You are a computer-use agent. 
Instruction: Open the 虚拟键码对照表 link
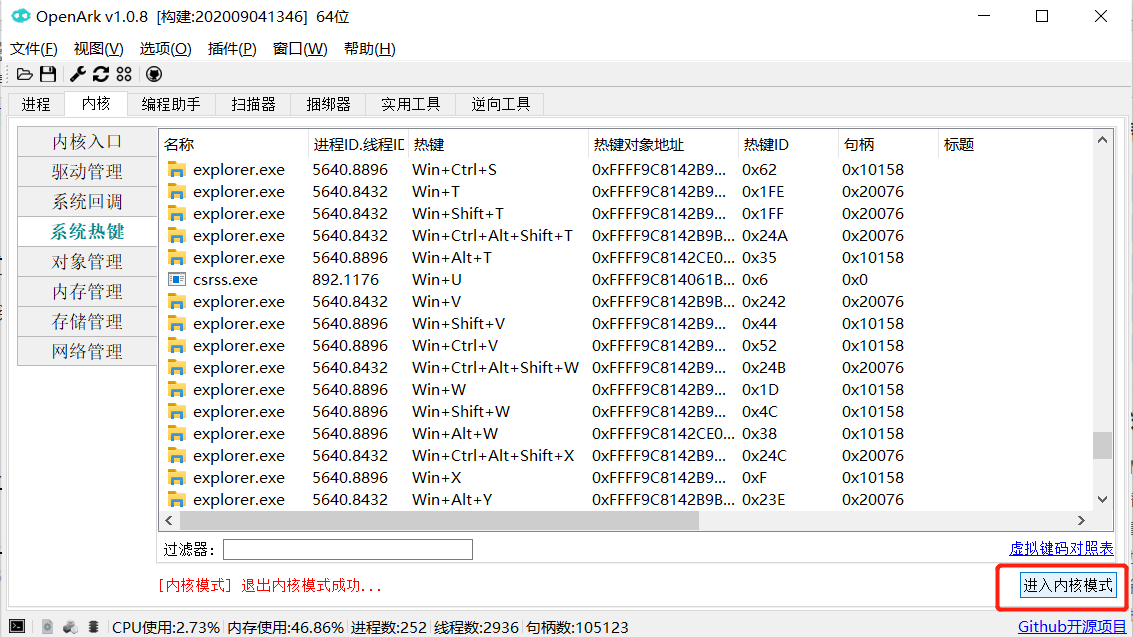coord(1061,548)
